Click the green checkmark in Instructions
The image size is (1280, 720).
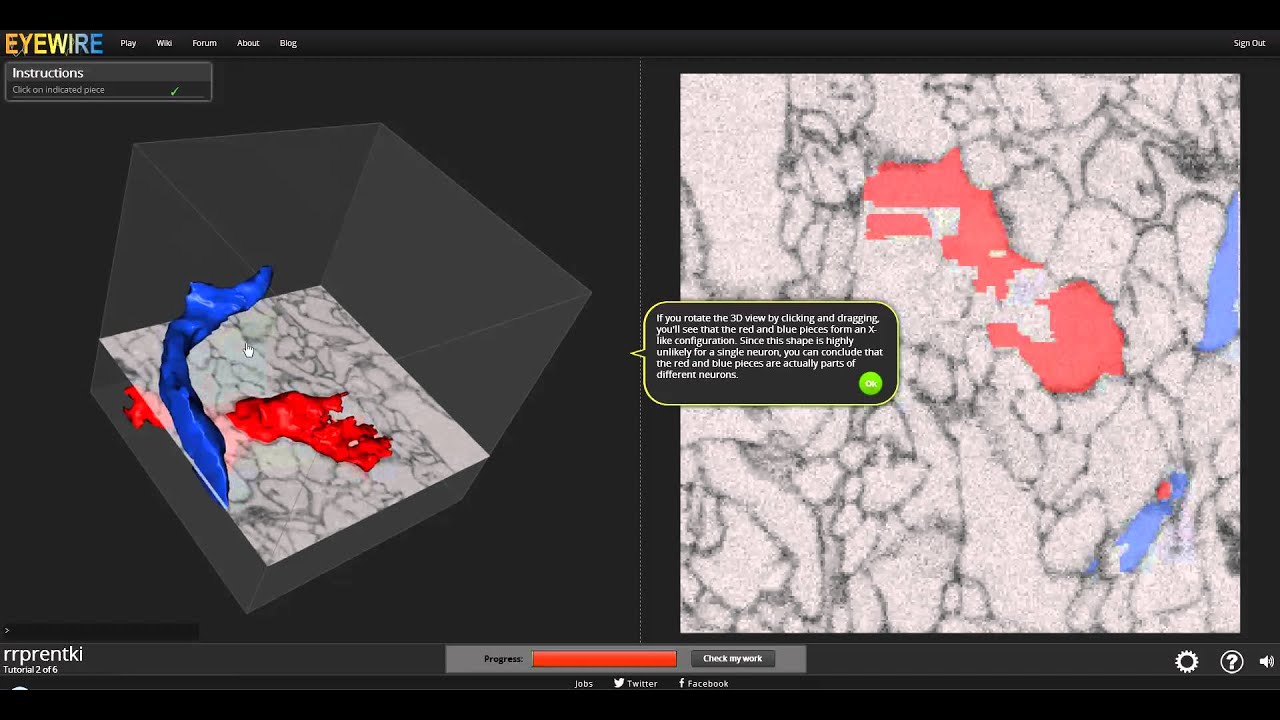[x=174, y=91]
